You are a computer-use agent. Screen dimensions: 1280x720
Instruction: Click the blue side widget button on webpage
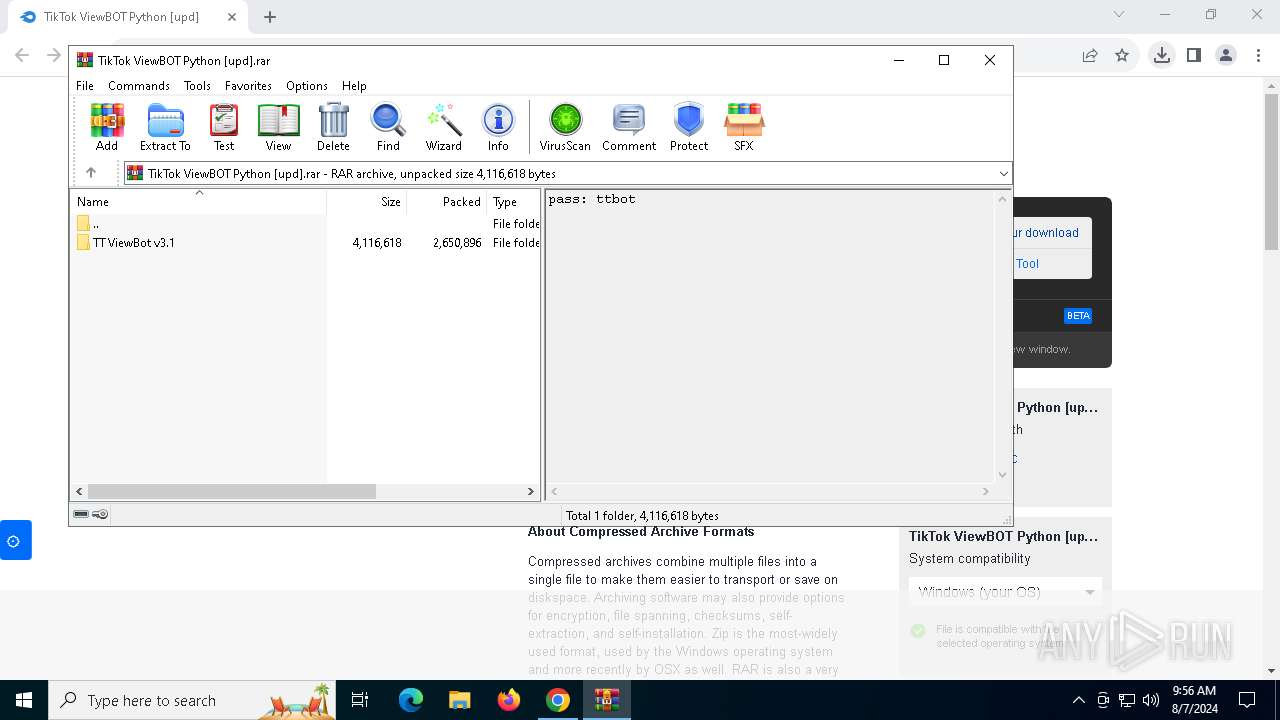pos(14,540)
